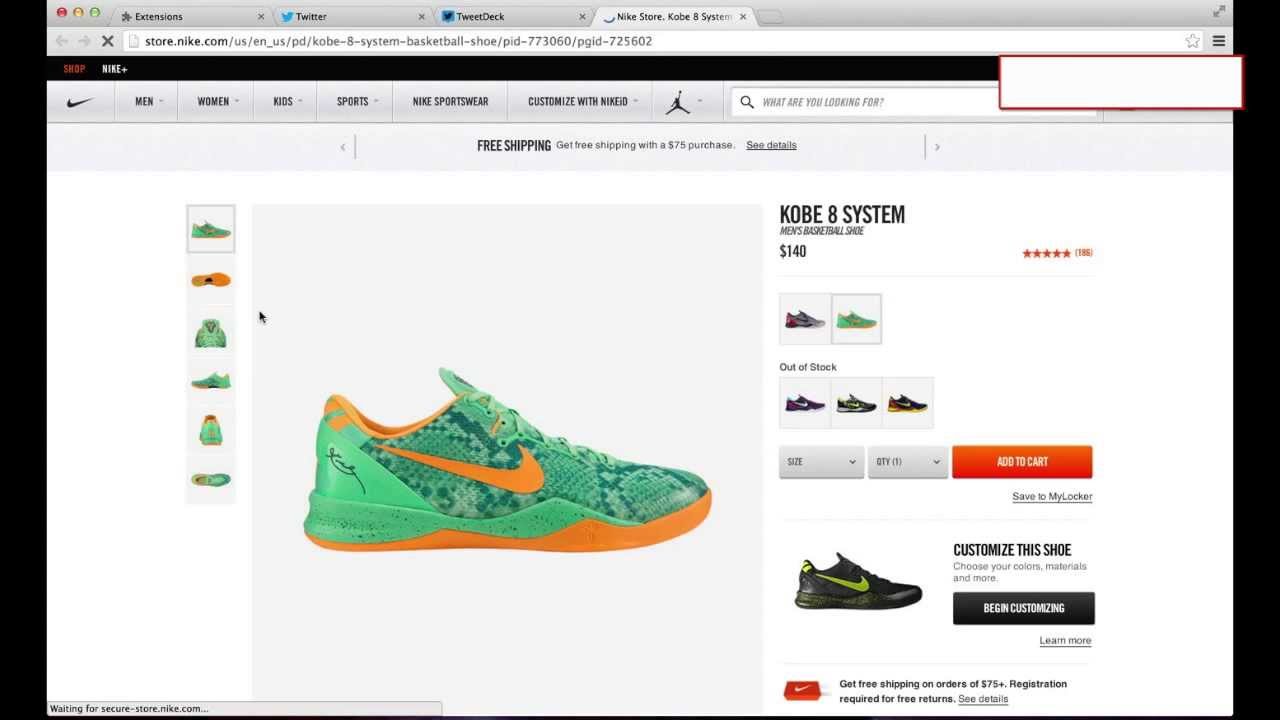
Task: Enter fullscreen with the window arrows icon
Action: pyautogui.click(x=1219, y=11)
